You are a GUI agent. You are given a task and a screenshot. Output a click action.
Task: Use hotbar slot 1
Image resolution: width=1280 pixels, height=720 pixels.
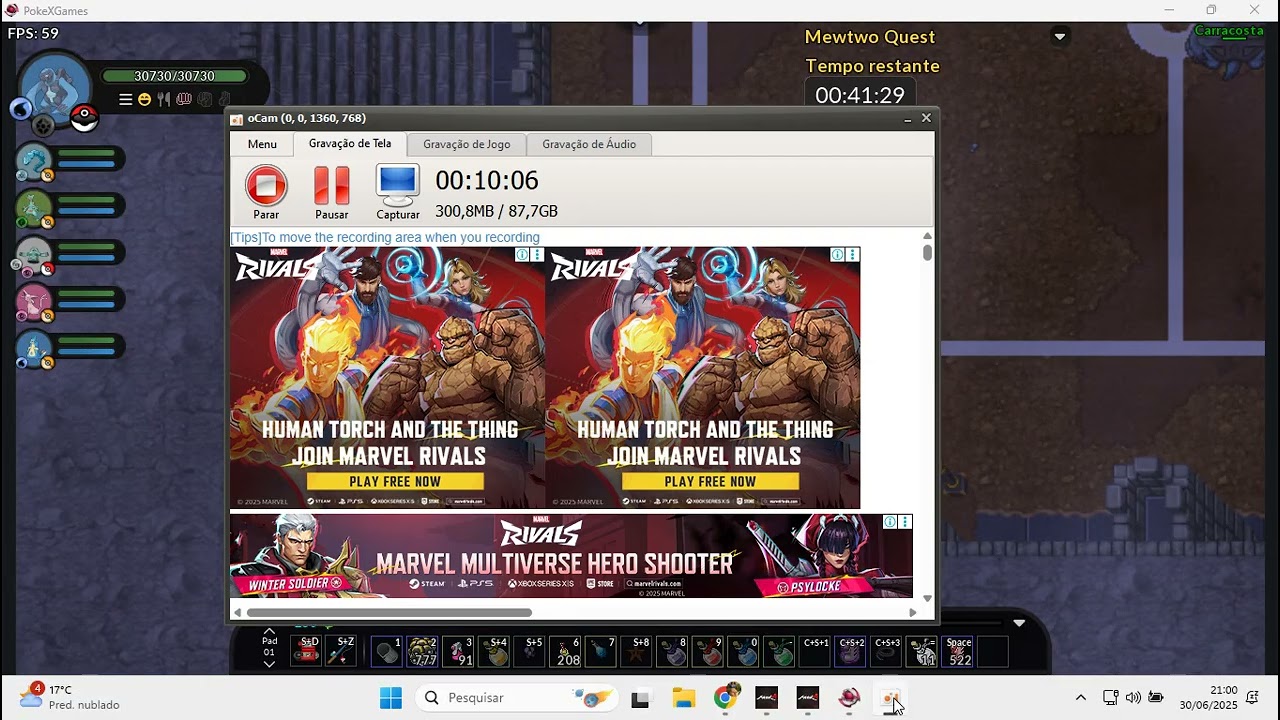(387, 651)
